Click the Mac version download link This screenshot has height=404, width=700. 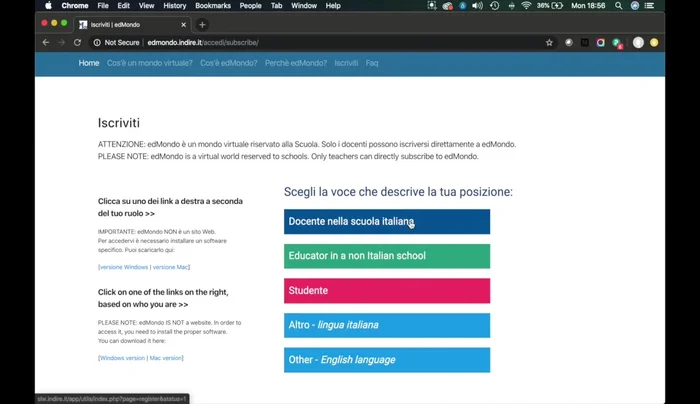(x=166, y=358)
